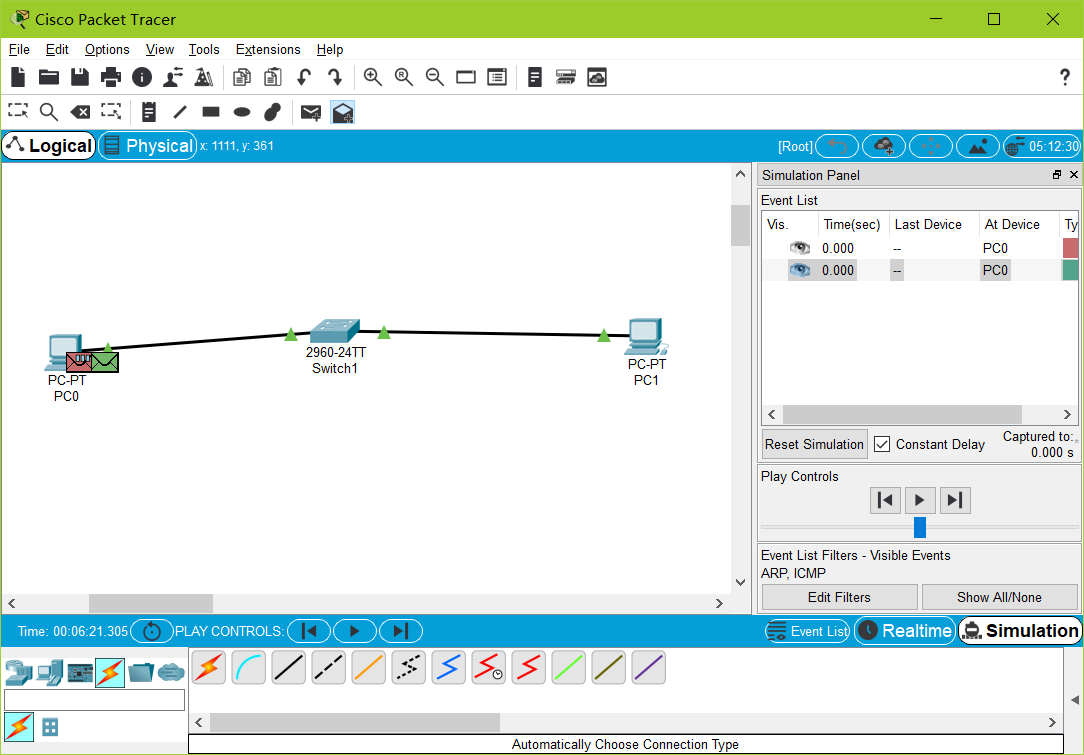This screenshot has height=755, width=1084.
Task: Play simulation in Simulation Panel
Action: (919, 500)
